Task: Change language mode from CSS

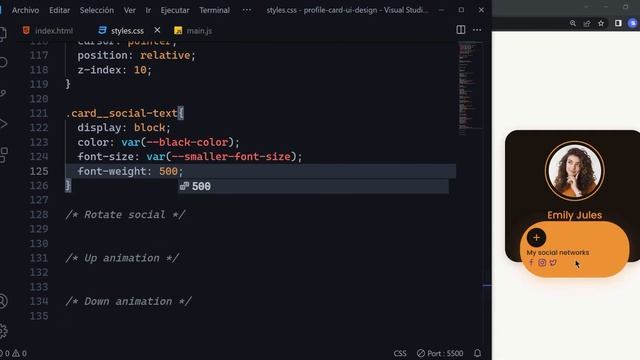Action: coord(400,353)
